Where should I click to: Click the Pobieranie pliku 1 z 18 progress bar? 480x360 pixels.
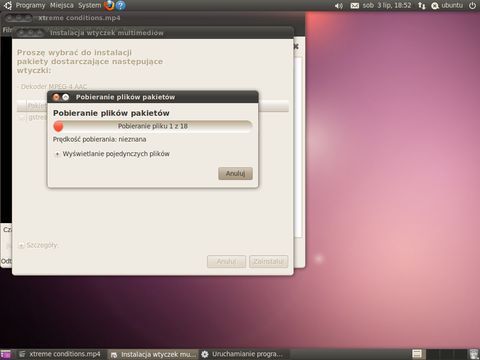[x=153, y=126]
